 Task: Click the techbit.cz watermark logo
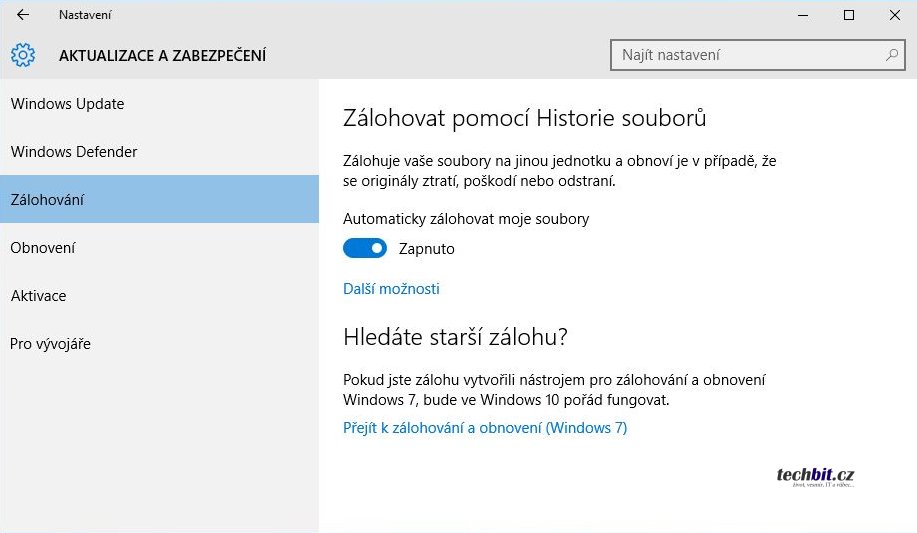(816, 476)
